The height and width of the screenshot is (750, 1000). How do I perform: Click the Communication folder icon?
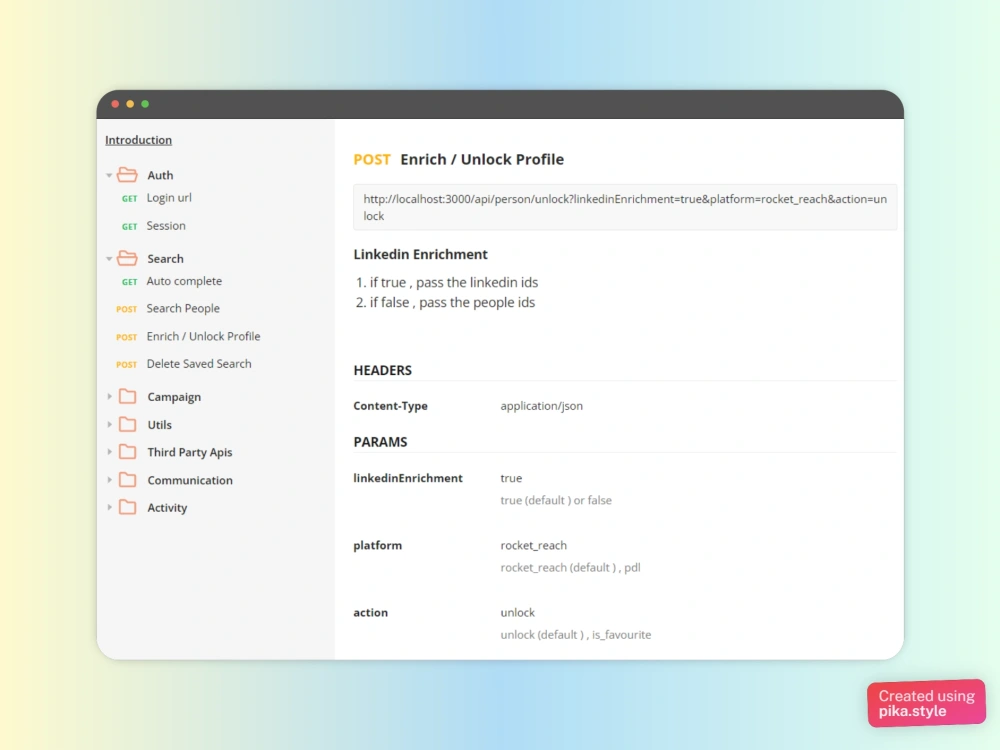pos(128,480)
